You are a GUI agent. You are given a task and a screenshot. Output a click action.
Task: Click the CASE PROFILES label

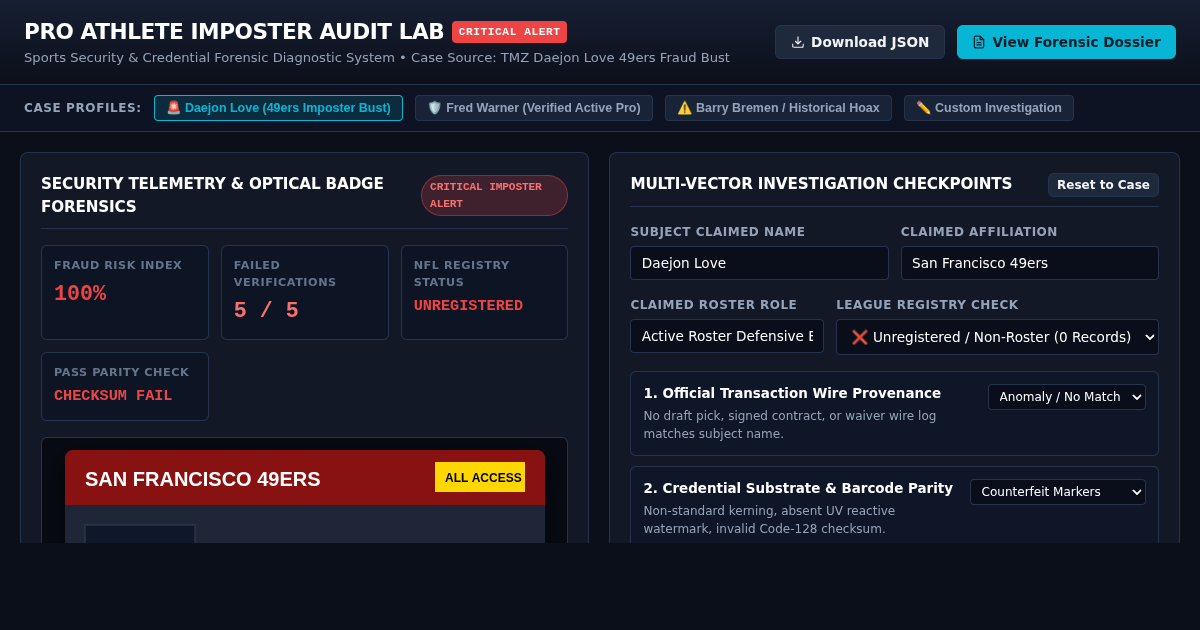pos(83,108)
